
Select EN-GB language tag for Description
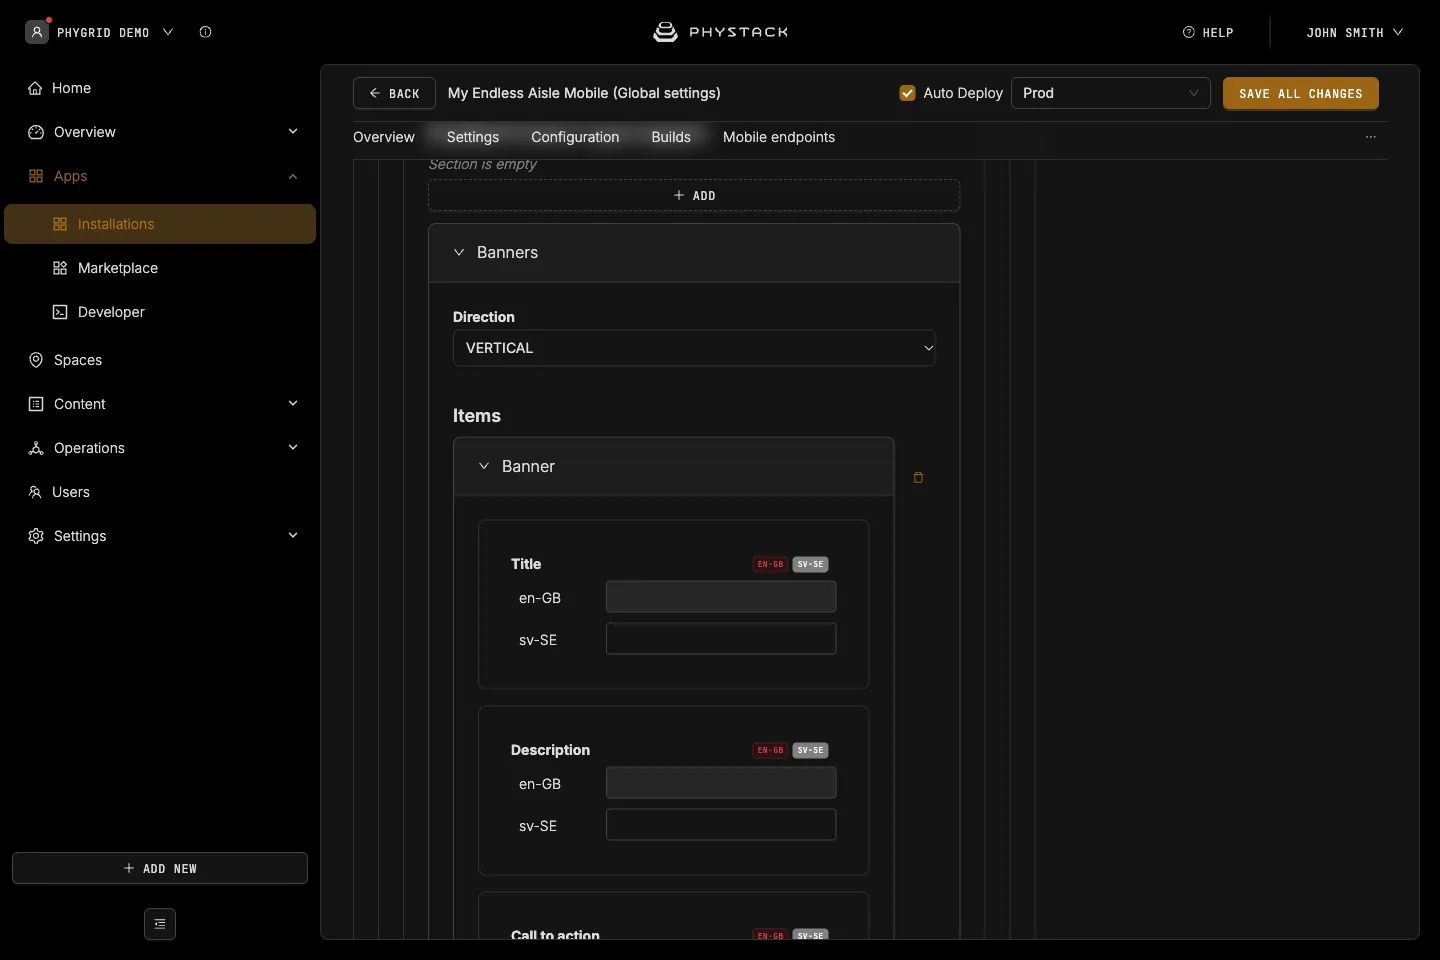[x=770, y=750]
